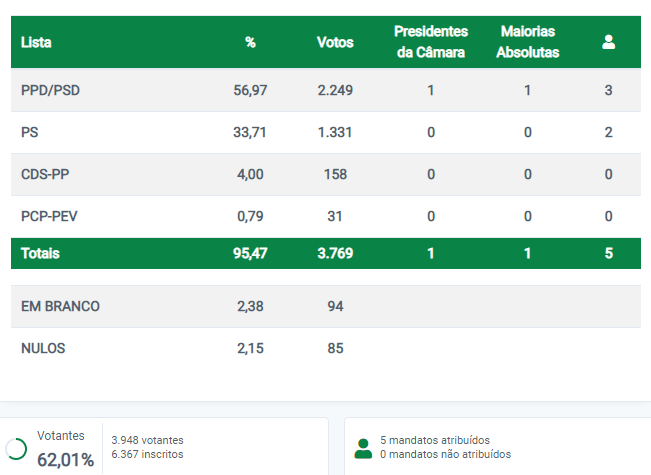
Task: Select the PPD/PSD list row
Action: tap(326, 90)
